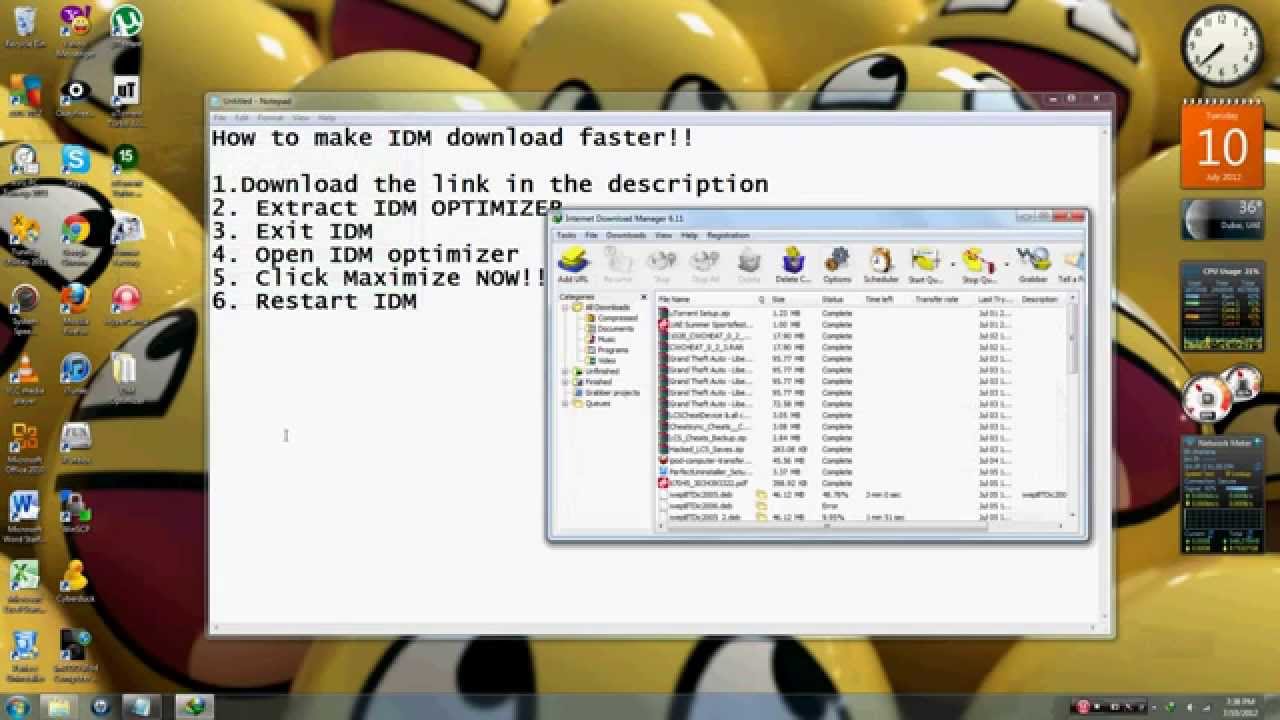Click the Stop Queue icon in IDM
Viewport: 1280px width, 720px height.
[977, 265]
